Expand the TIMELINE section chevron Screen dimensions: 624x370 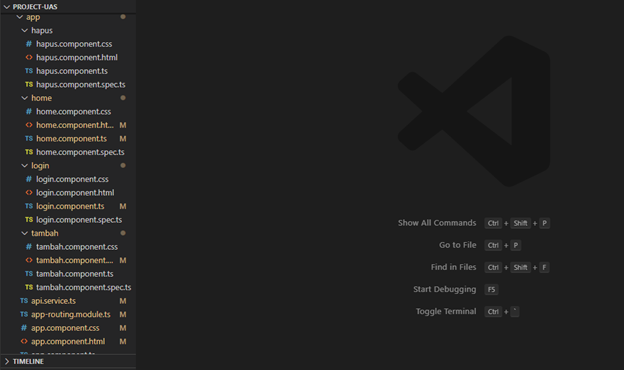[7, 361]
